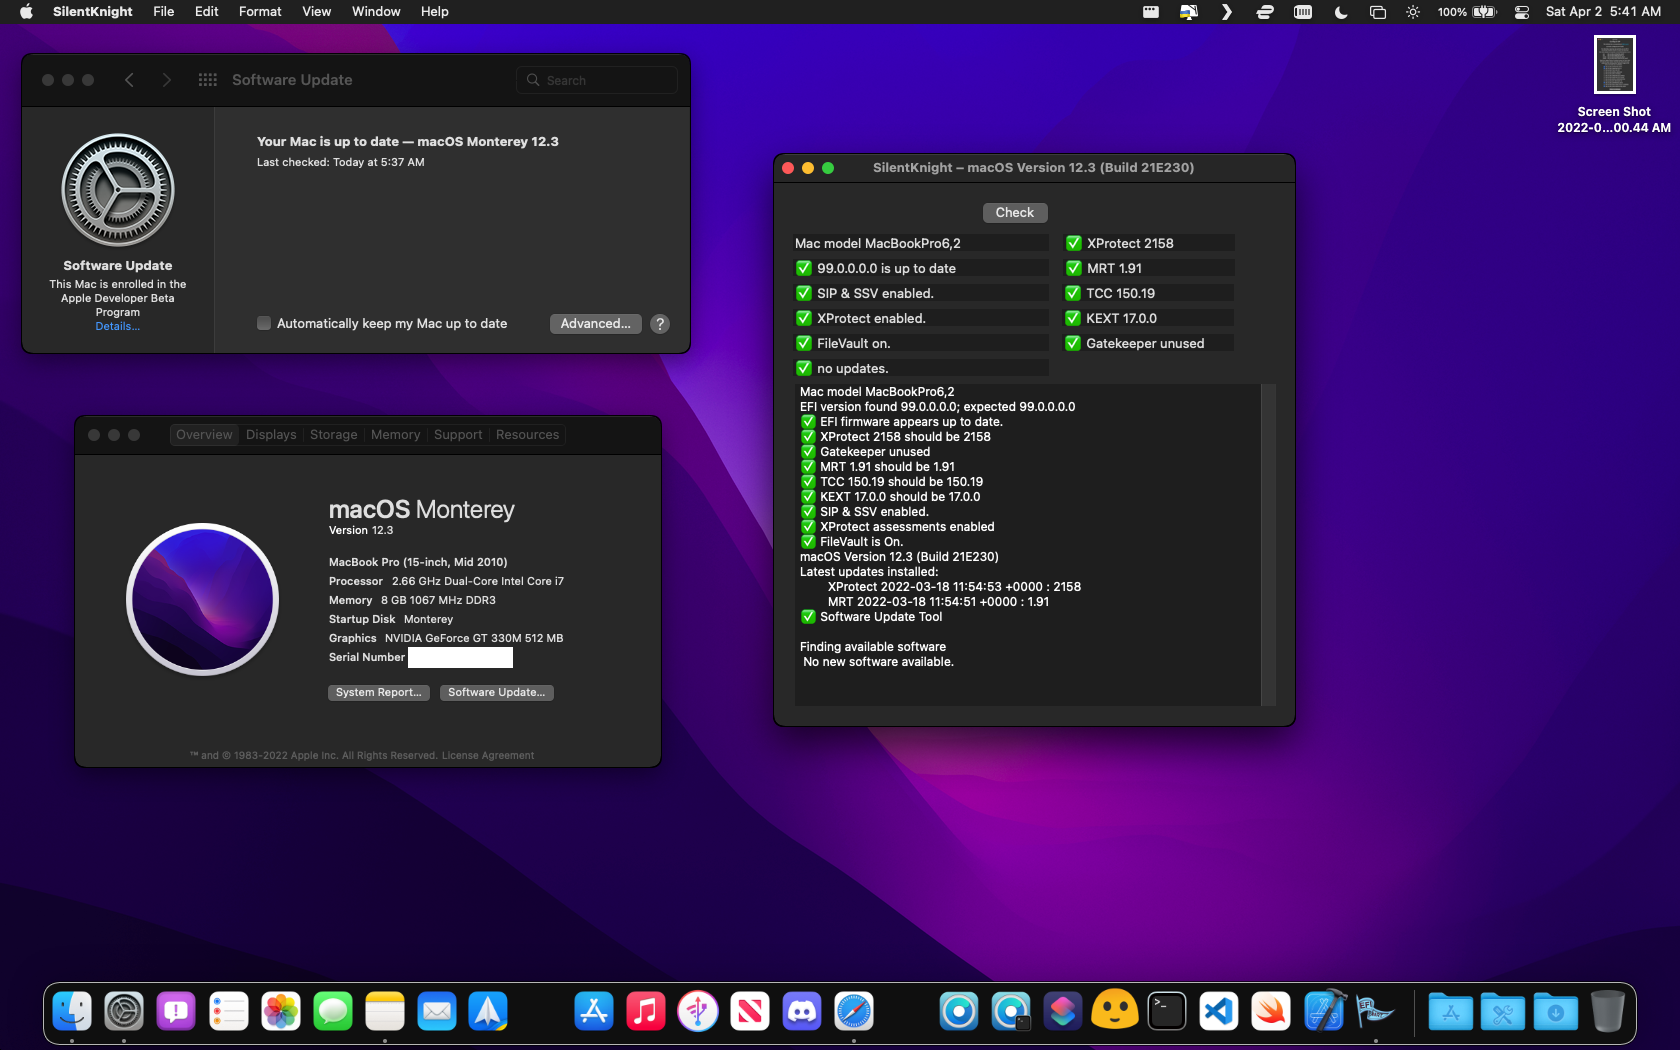Open the System Report… button
This screenshot has width=1680, height=1050.
point(378,693)
